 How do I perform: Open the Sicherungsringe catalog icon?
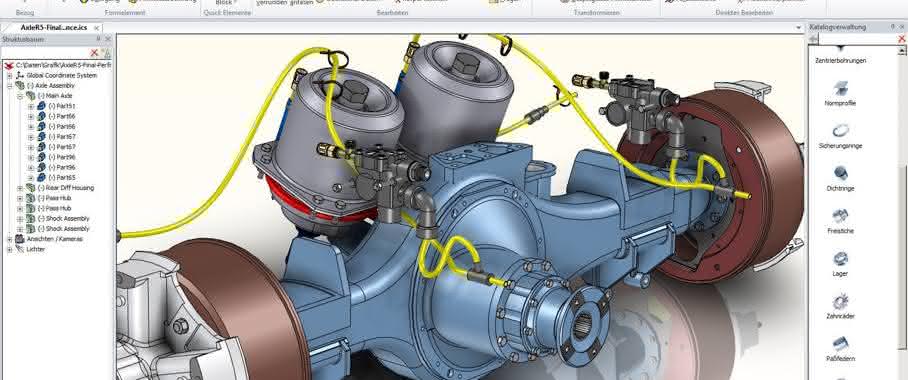tap(840, 131)
